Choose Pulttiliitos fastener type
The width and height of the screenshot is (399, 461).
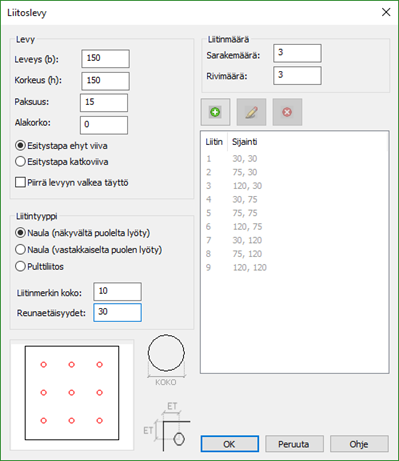pos(39,267)
